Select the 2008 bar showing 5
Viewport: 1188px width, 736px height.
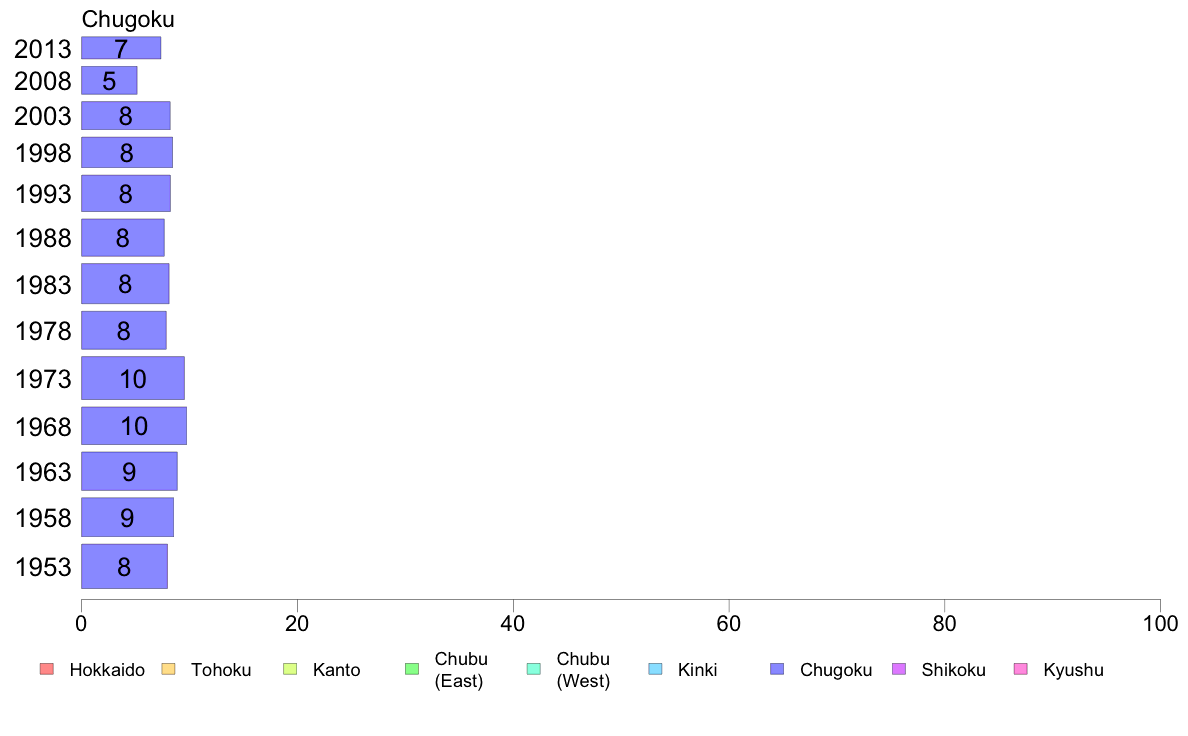point(109,80)
